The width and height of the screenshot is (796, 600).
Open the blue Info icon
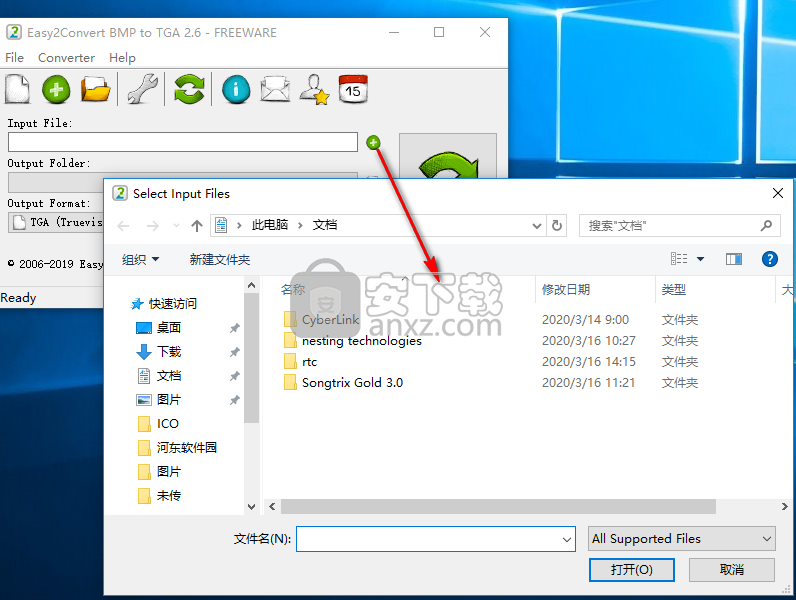pos(236,89)
